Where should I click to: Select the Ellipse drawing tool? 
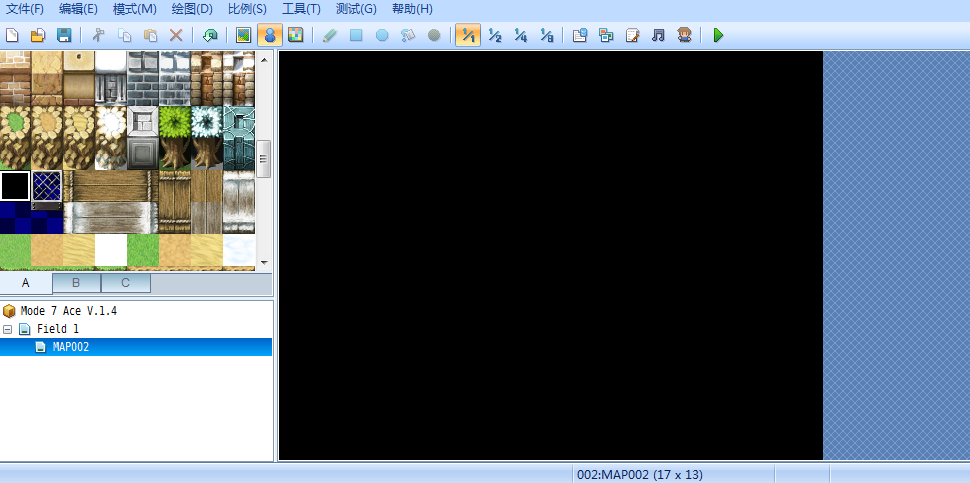coord(382,35)
